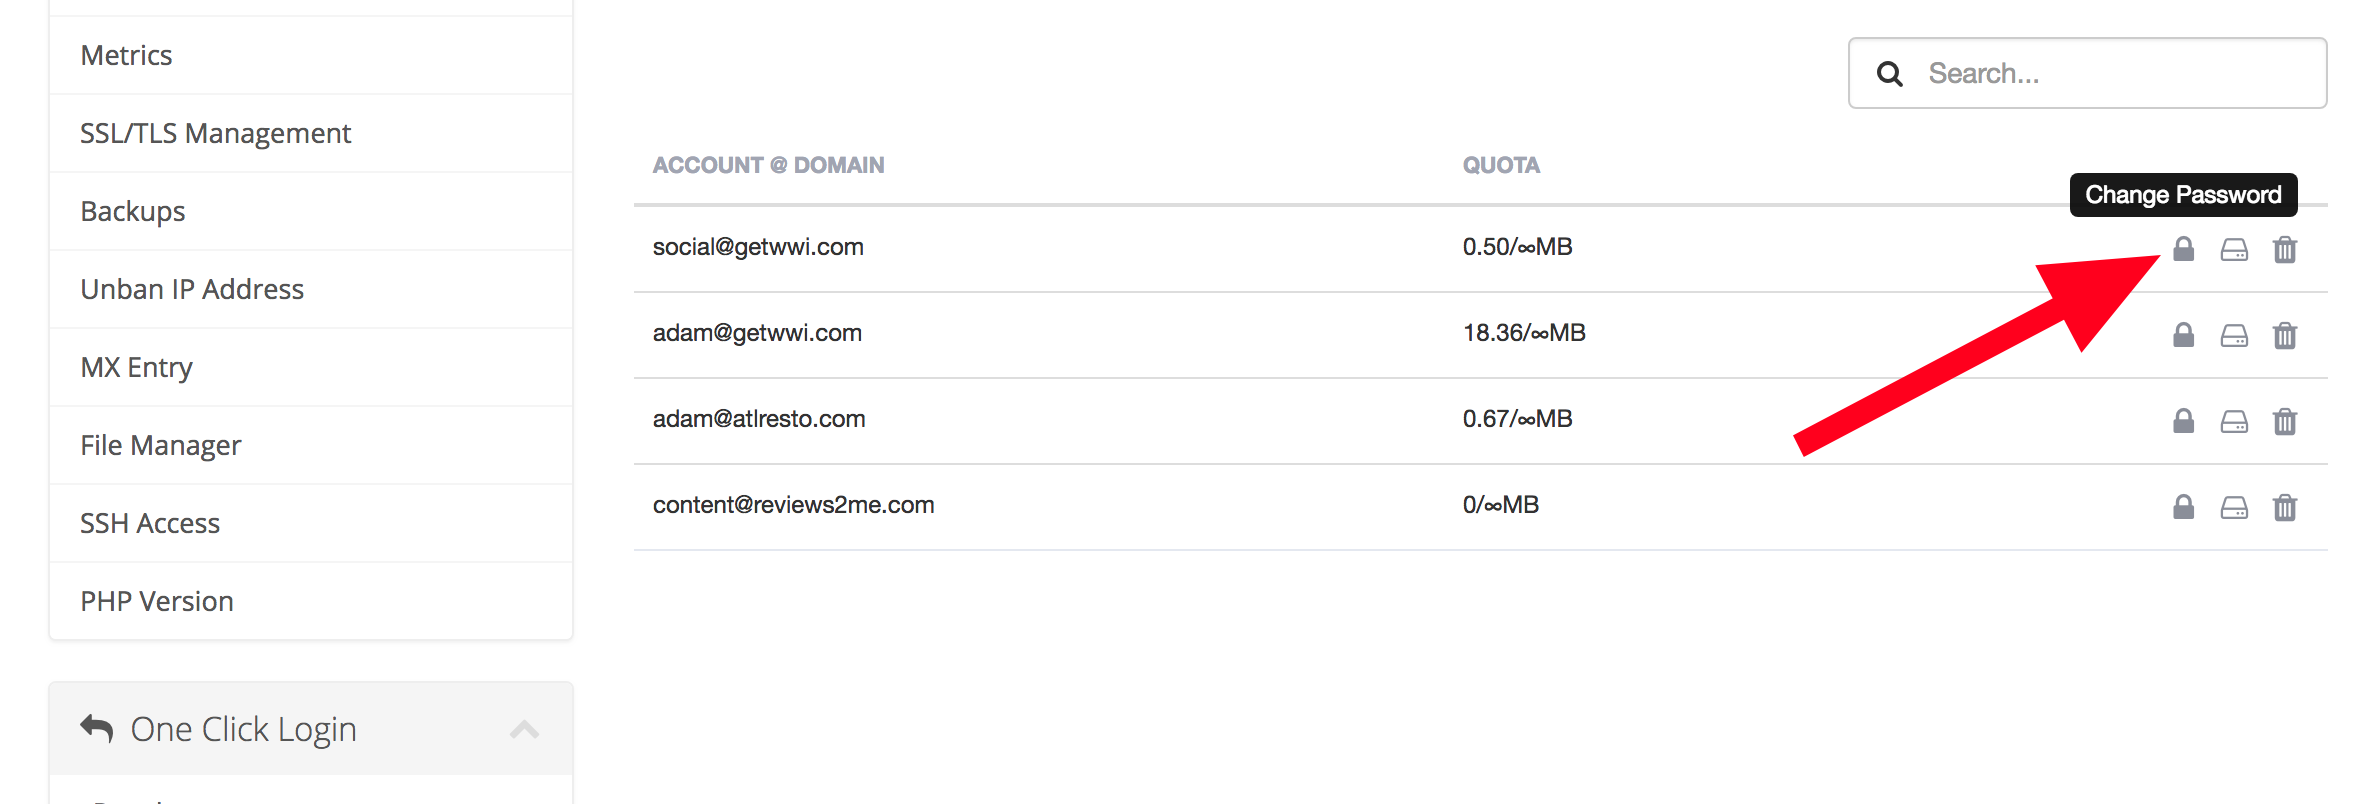The image size is (2363, 804).
Task: Change password for adam@getwwi.com with its lock icon
Action: (2183, 335)
